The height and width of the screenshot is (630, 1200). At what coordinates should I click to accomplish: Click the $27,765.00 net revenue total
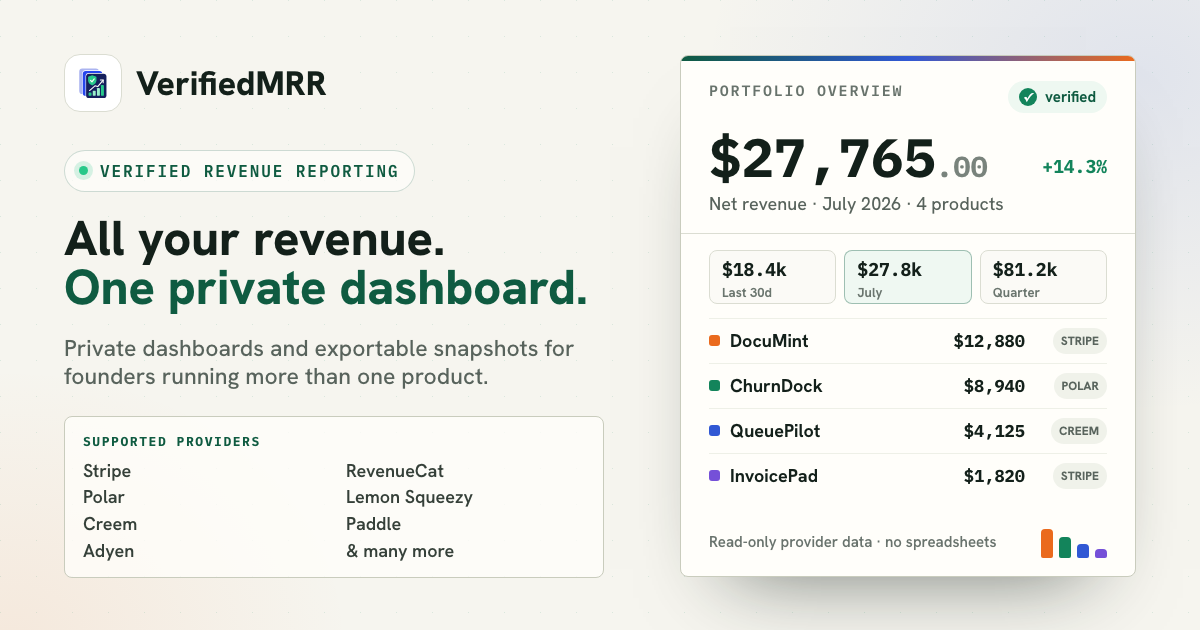[848, 160]
